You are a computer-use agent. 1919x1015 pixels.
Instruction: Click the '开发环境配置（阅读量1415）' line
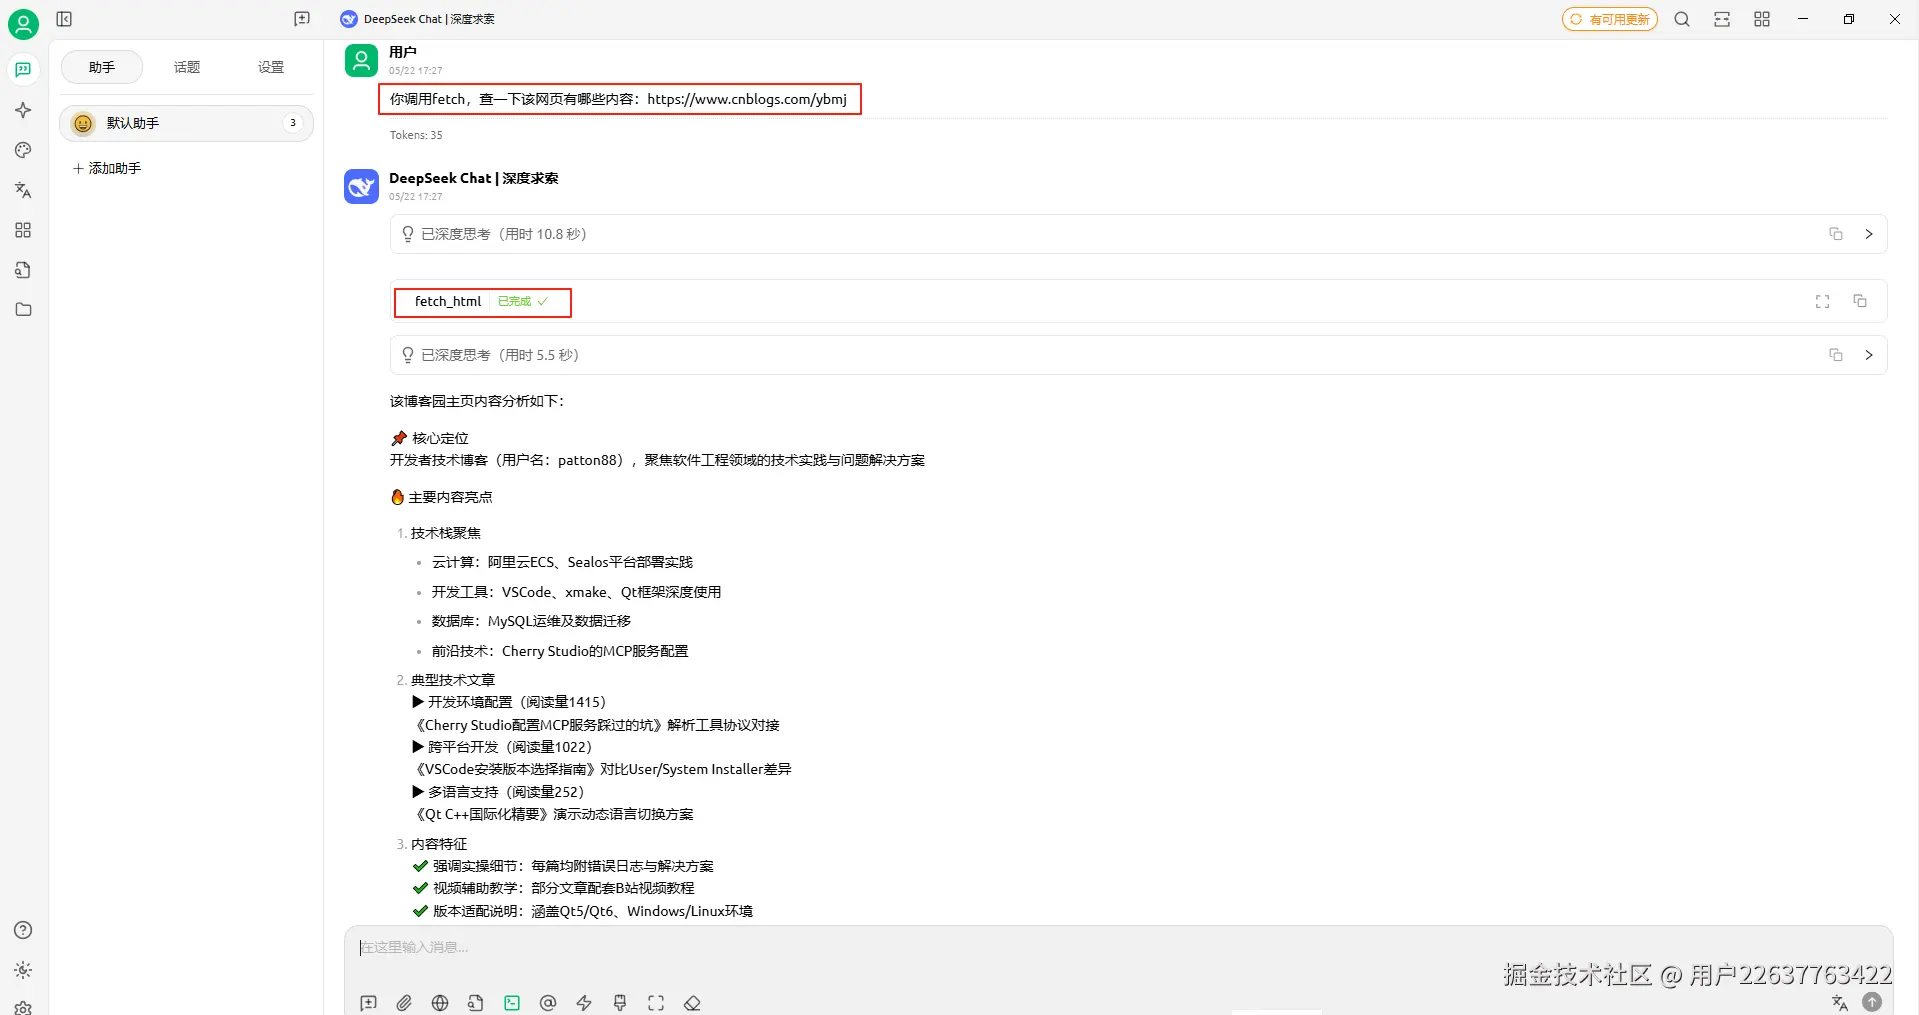[509, 702]
